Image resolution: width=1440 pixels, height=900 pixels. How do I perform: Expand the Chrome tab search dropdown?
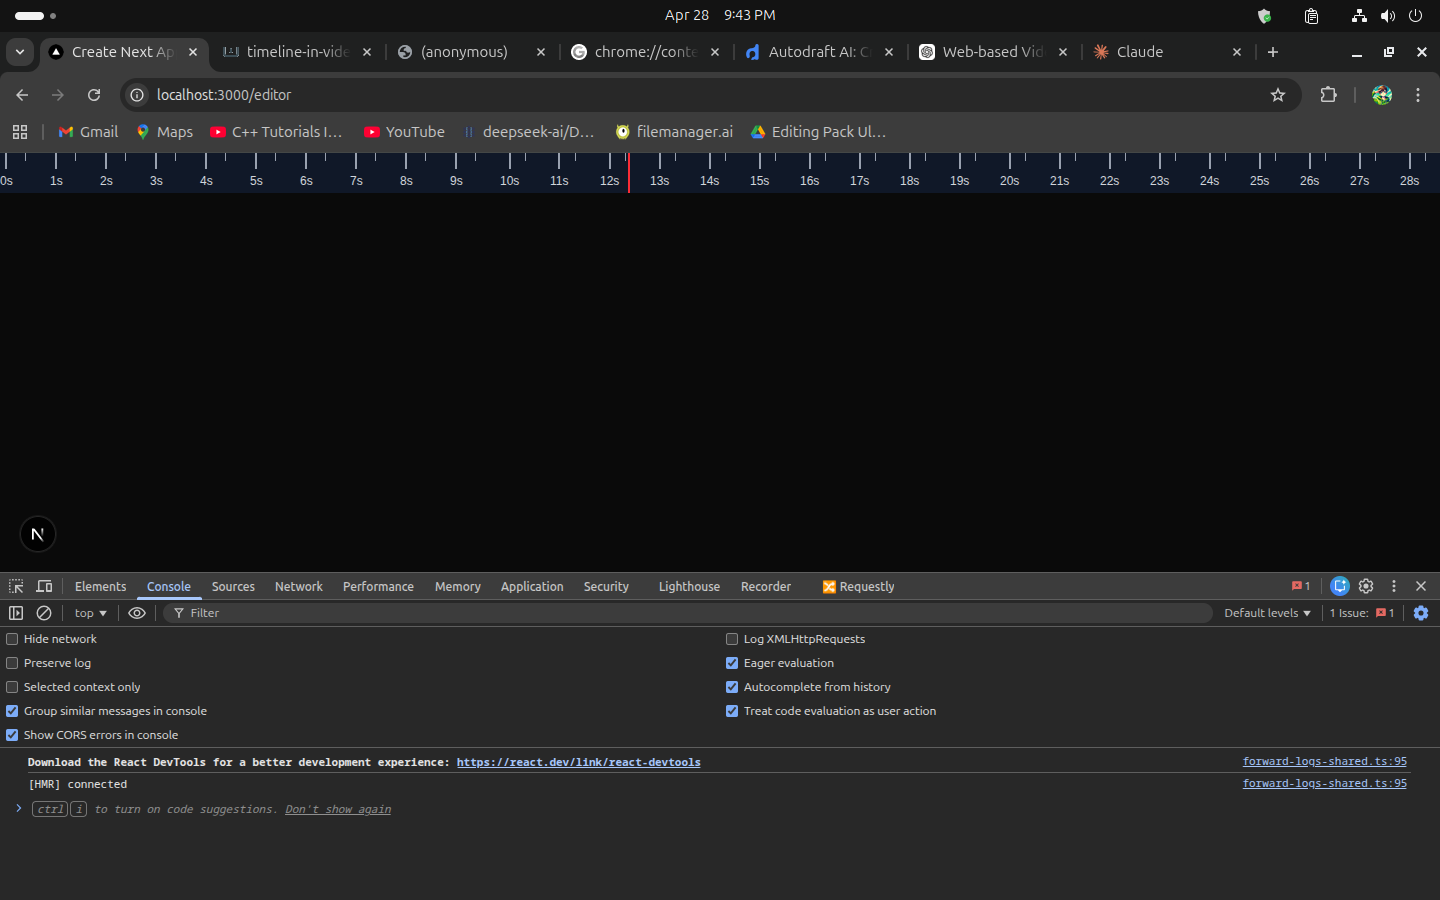click(x=20, y=52)
